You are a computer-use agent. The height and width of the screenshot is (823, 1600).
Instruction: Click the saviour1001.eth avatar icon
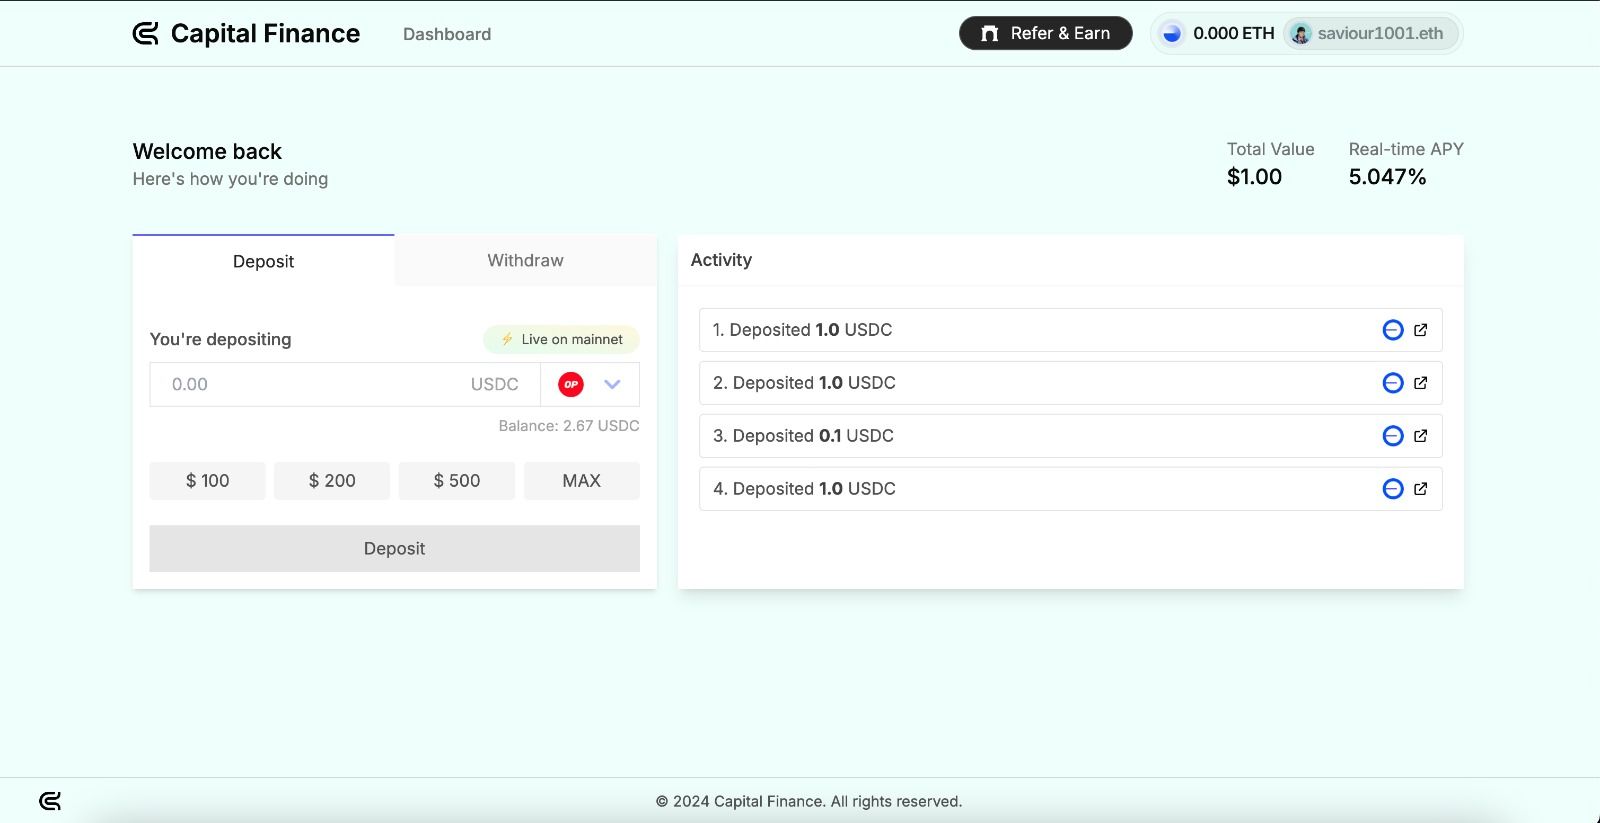[1301, 34]
